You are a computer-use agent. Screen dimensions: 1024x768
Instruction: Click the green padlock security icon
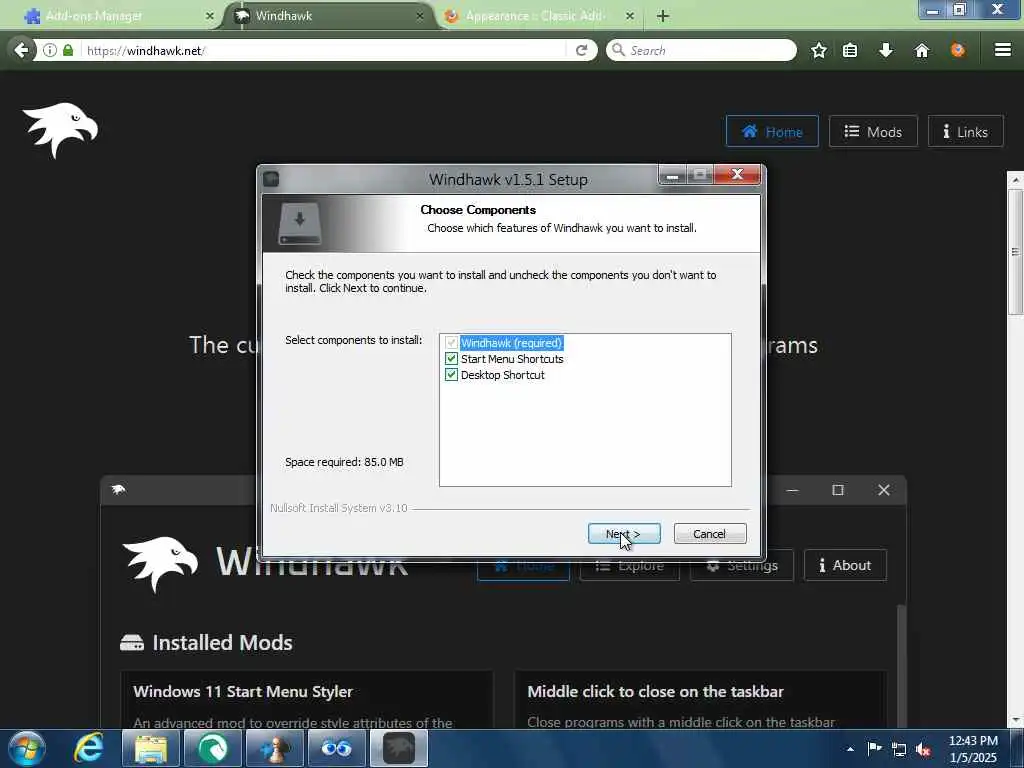68,50
